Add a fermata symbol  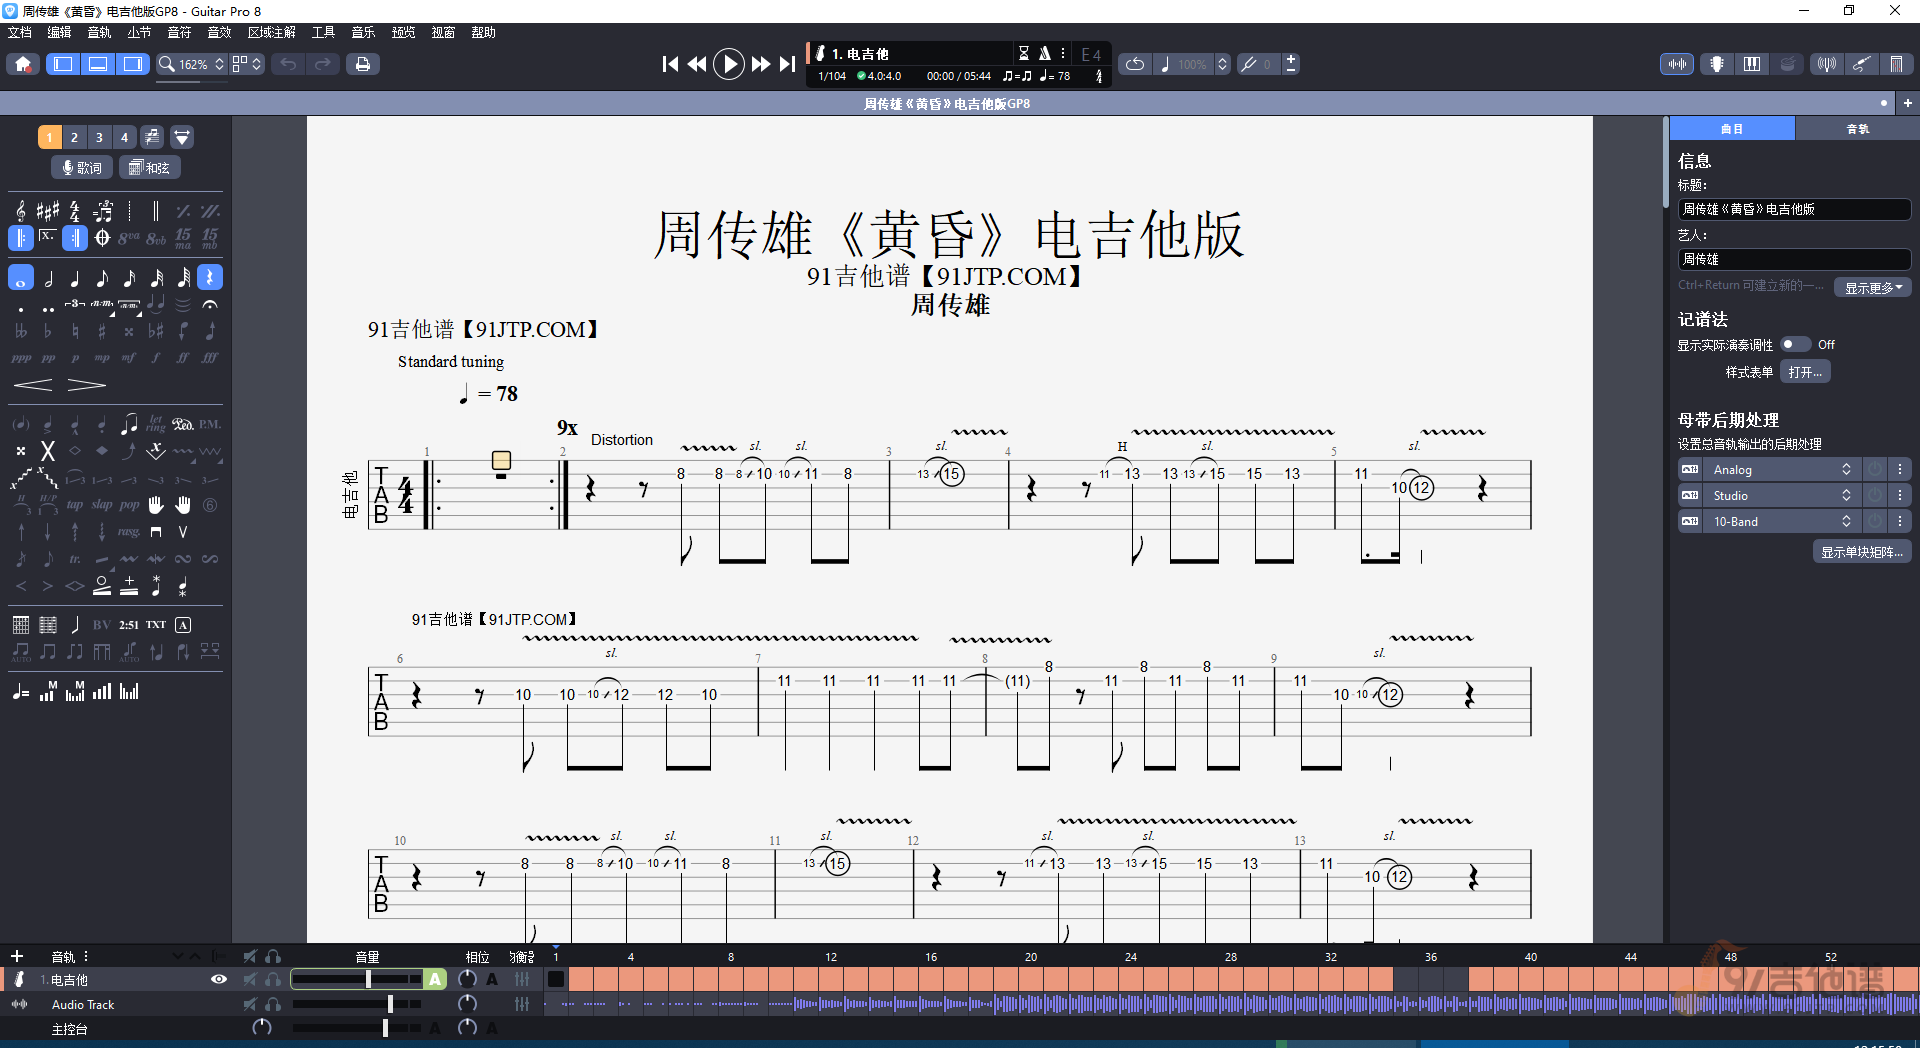210,304
